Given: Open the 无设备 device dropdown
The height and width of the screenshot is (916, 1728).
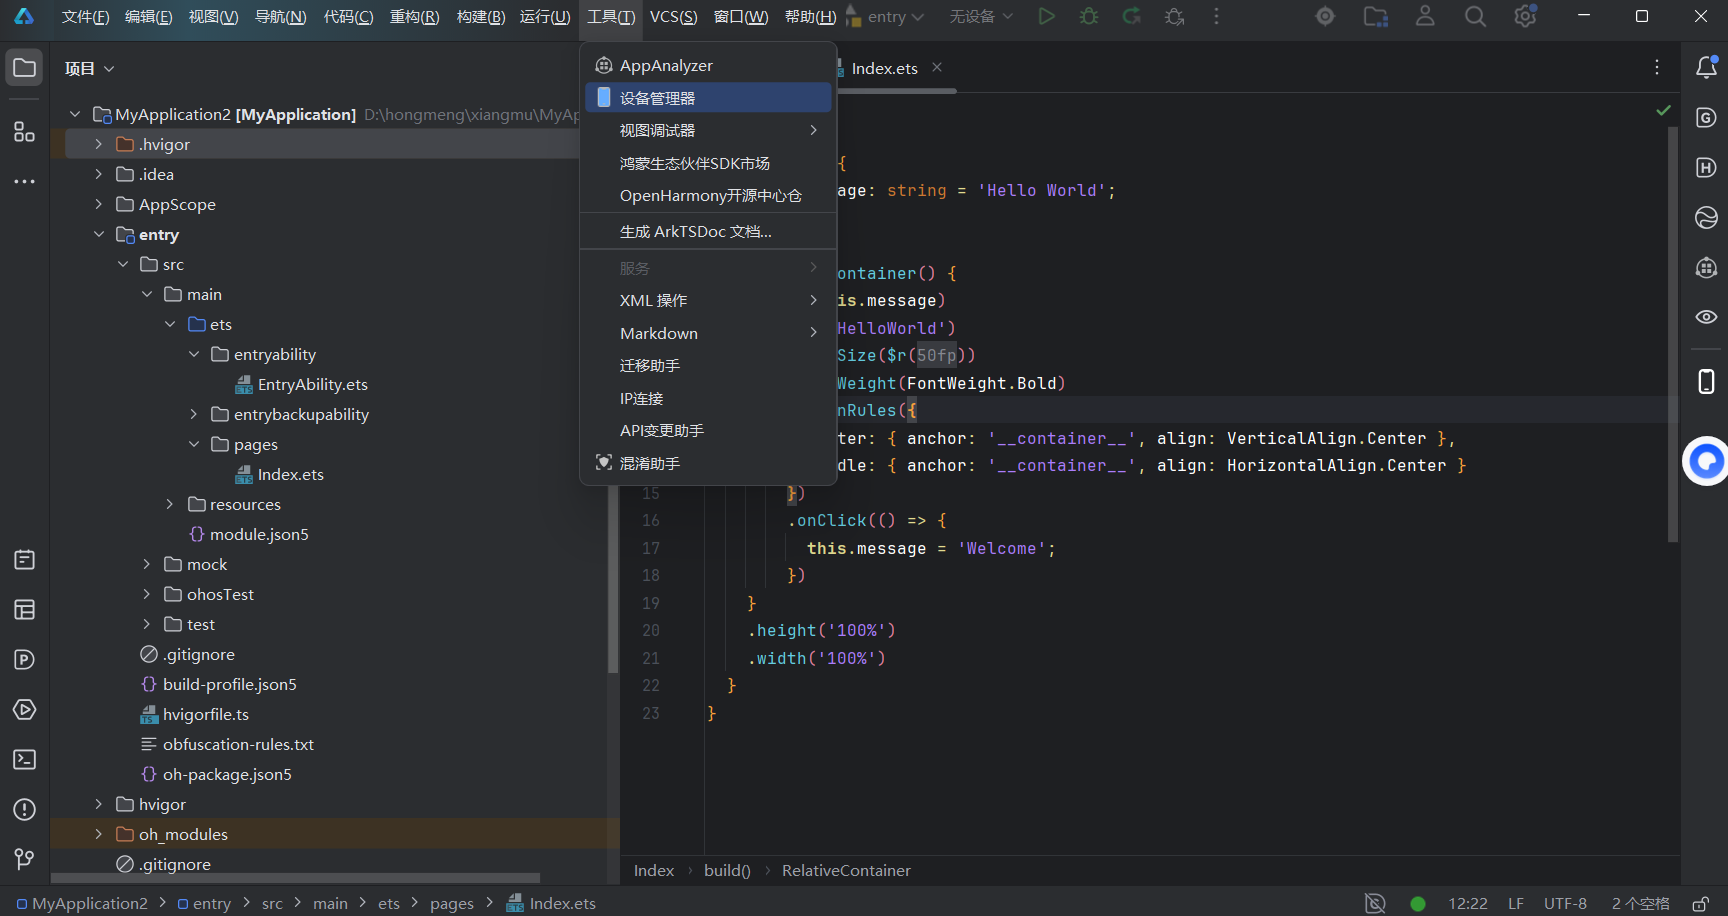Looking at the screenshot, I should [x=981, y=16].
